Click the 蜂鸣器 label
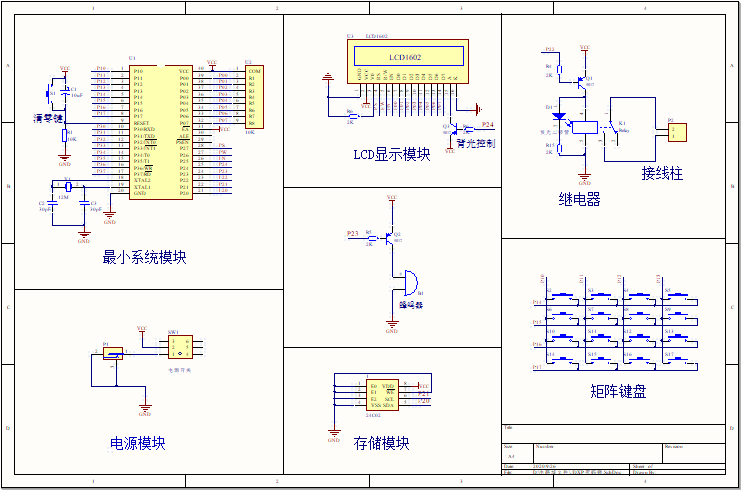The width and height of the screenshot is (741, 490). (411, 305)
